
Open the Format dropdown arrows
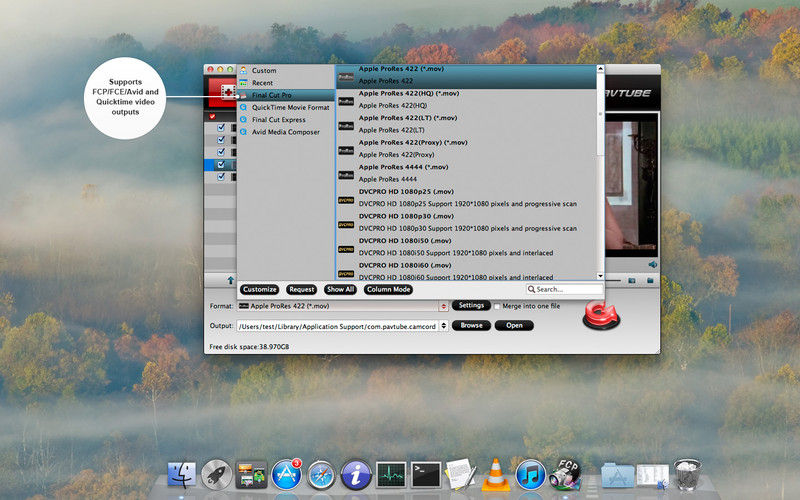443,306
